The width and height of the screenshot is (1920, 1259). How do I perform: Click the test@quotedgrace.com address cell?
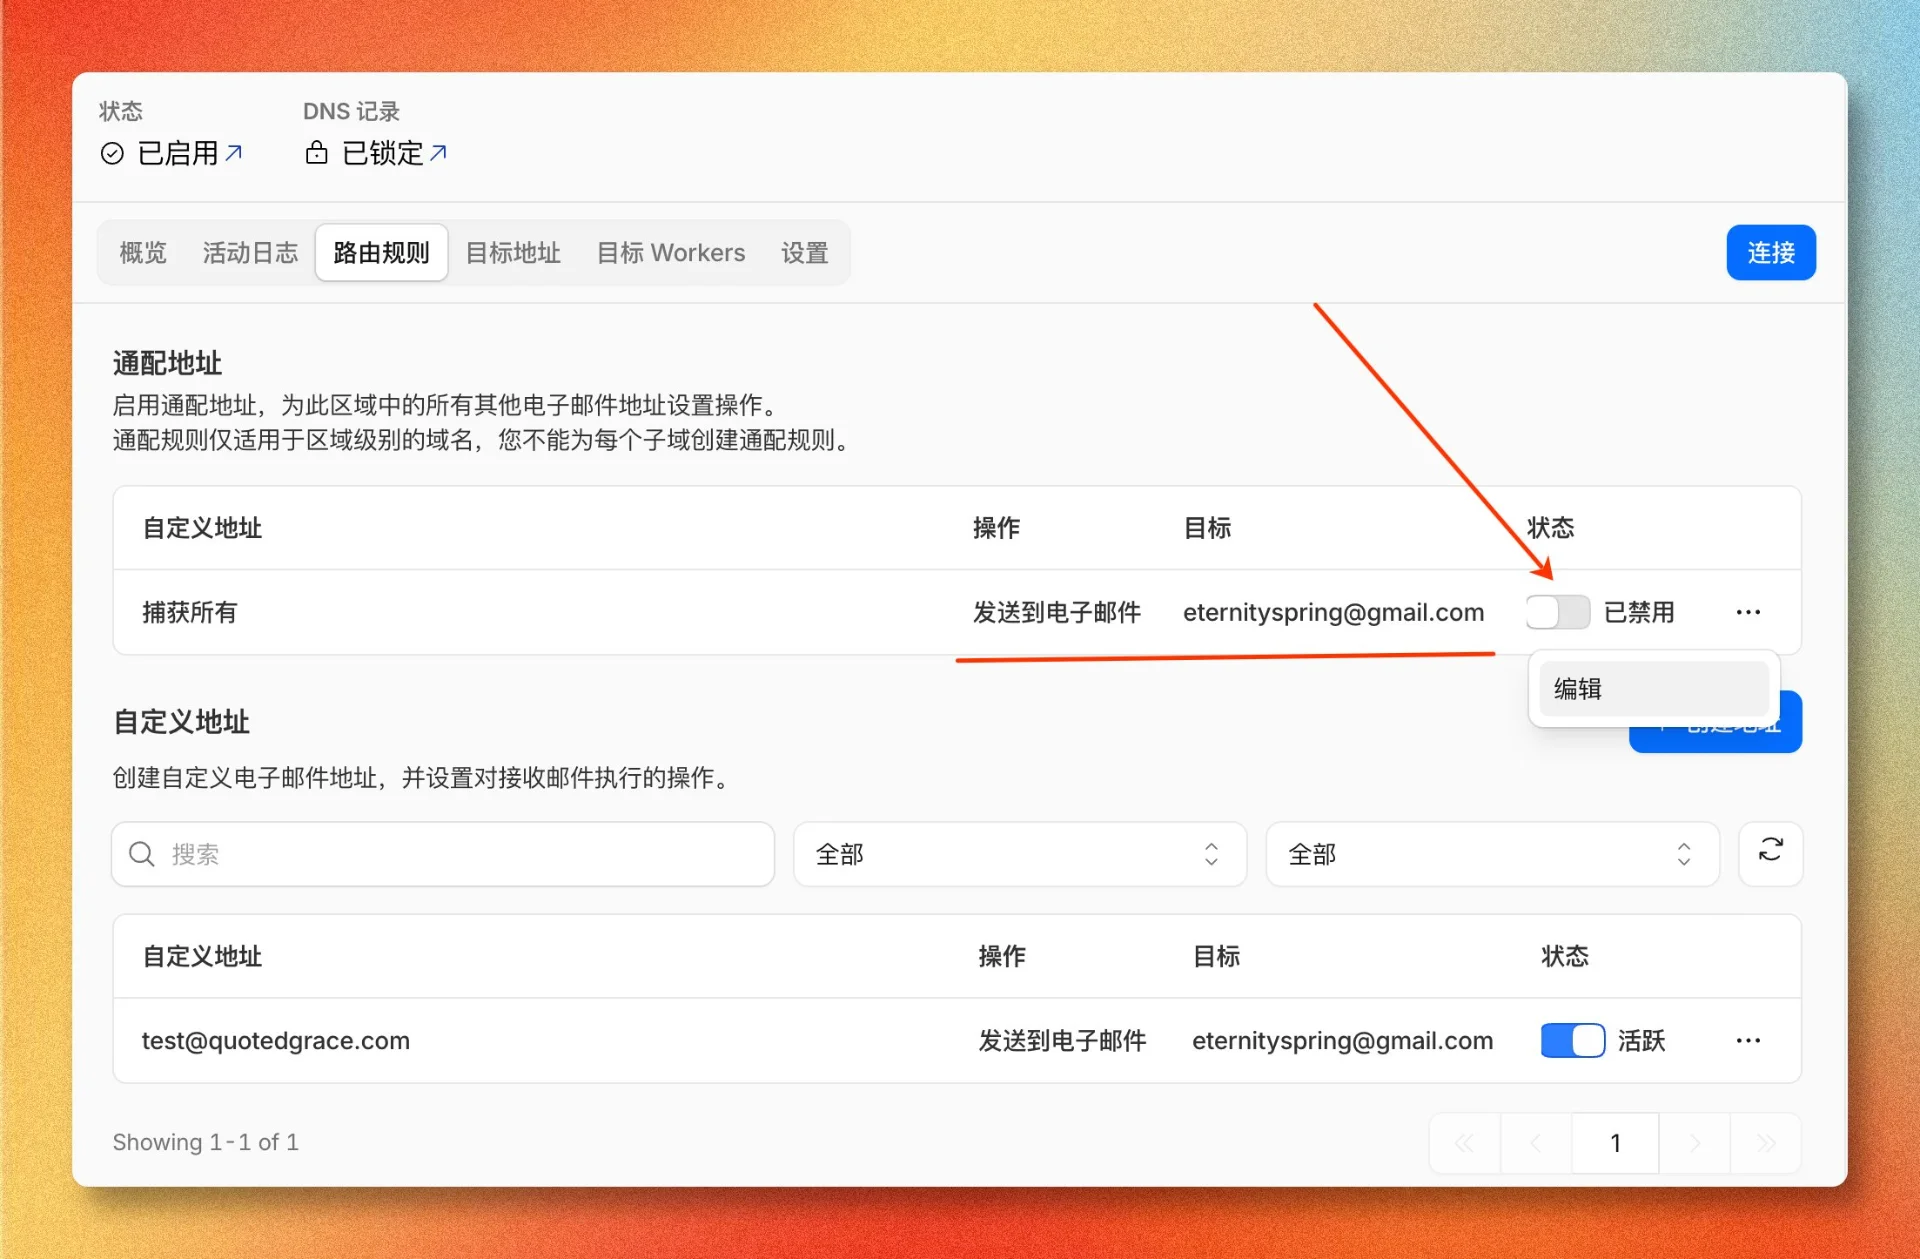[x=276, y=1041]
